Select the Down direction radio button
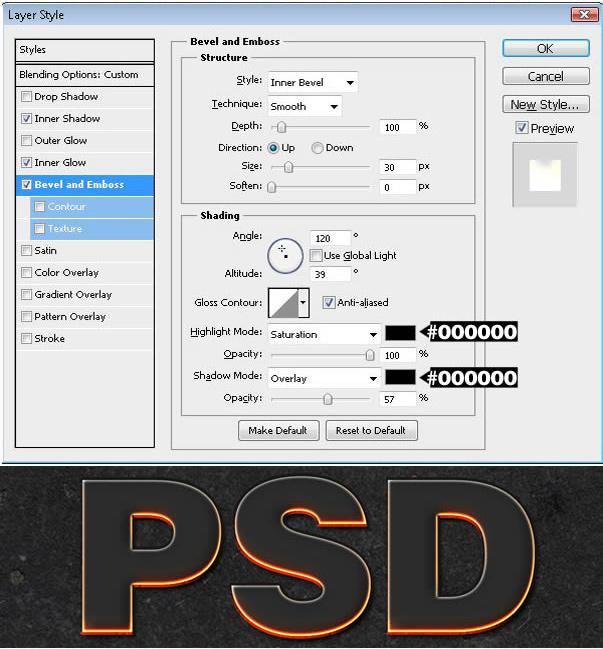603x649 pixels. [317, 148]
